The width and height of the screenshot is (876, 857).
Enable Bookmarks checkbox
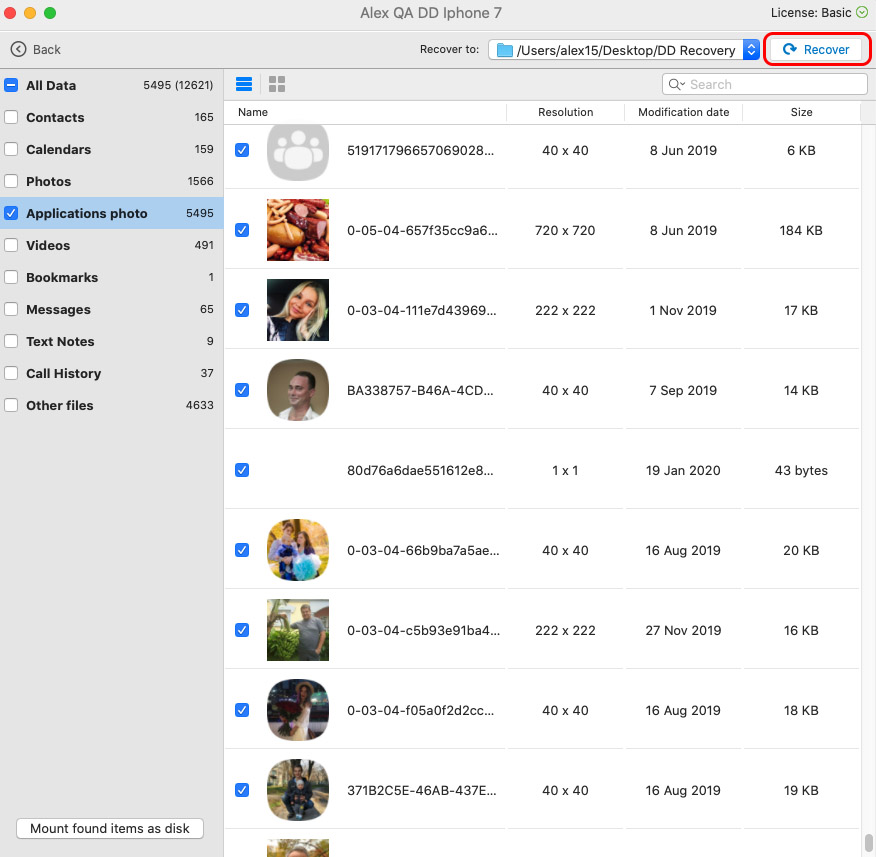coord(11,277)
